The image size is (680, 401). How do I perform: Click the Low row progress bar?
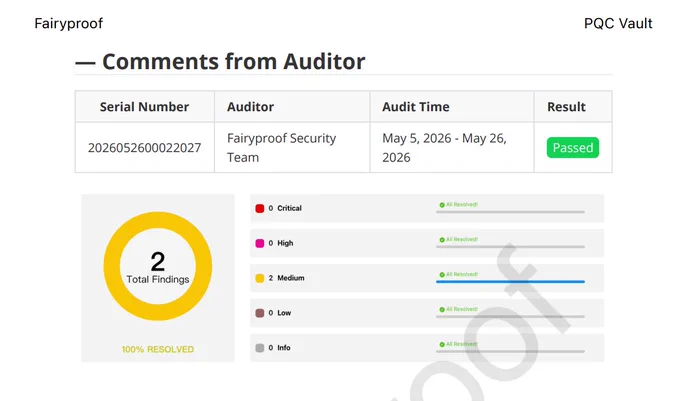(x=510, y=316)
